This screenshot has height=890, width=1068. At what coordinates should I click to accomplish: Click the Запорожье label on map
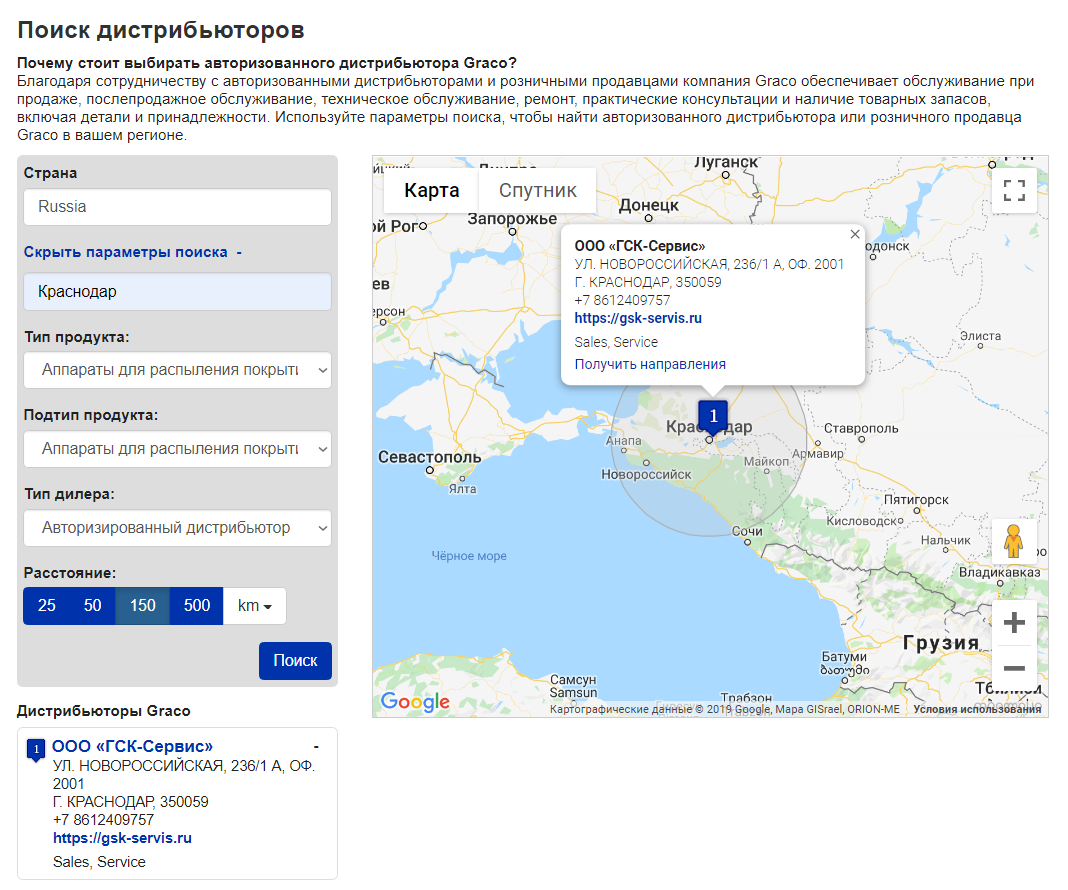pos(512,219)
